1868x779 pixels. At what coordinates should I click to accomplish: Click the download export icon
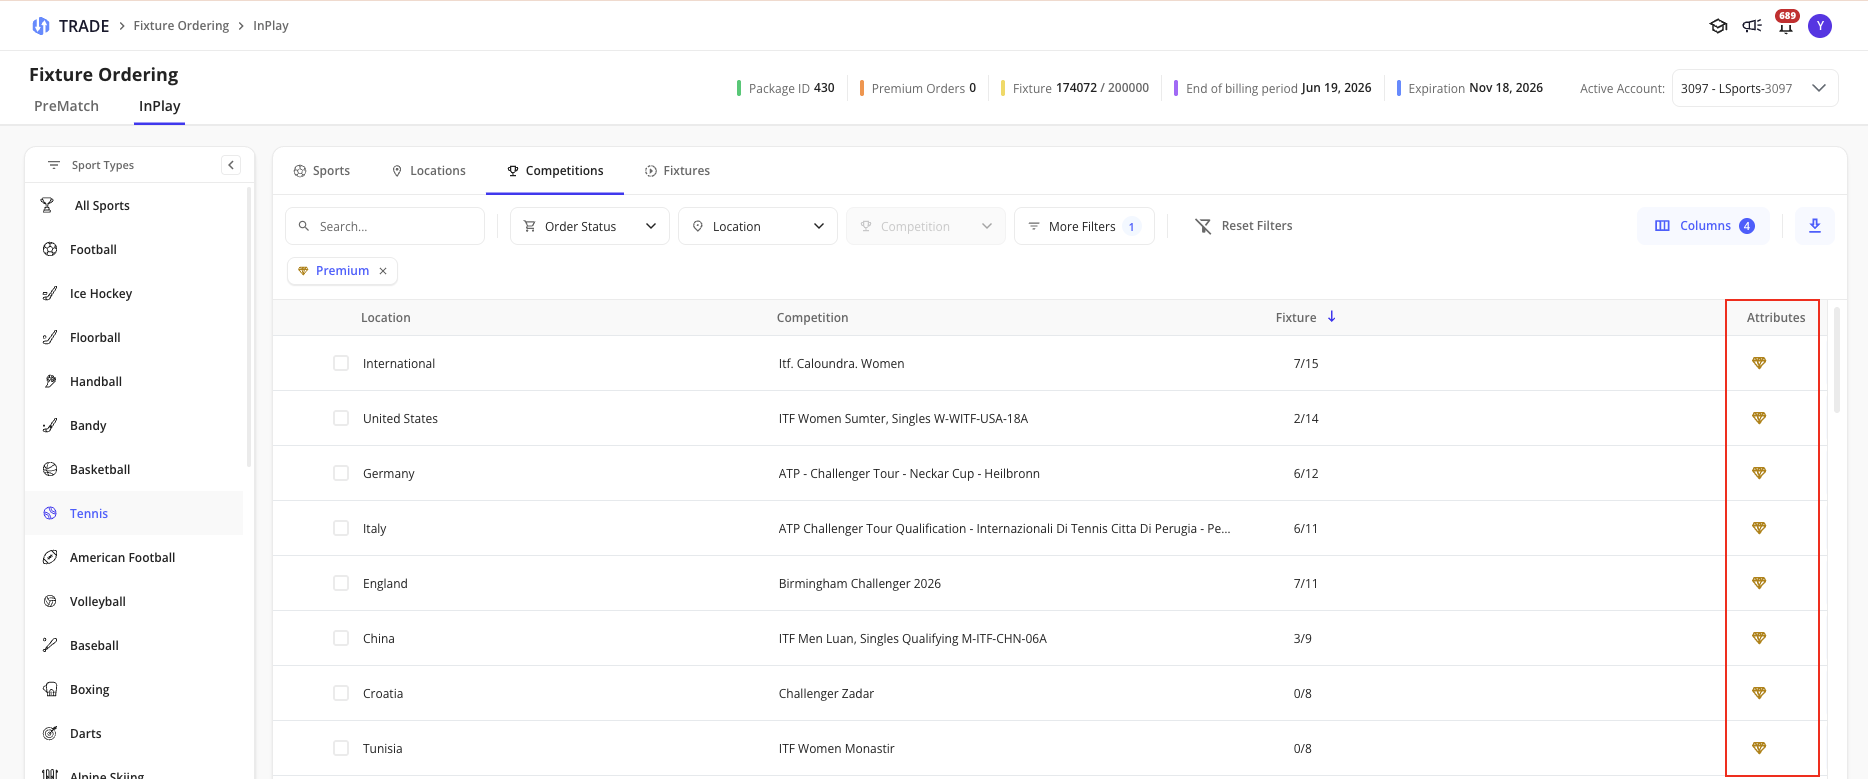1815,226
